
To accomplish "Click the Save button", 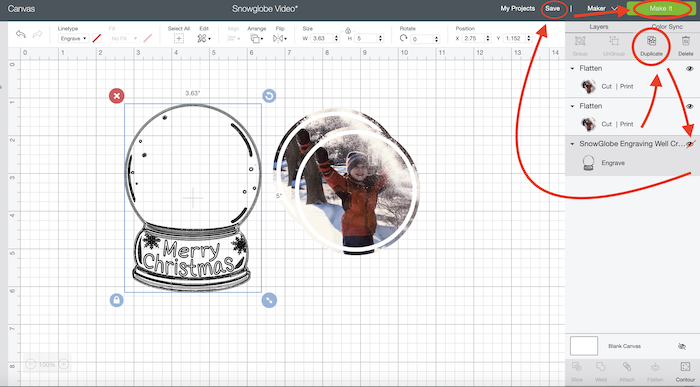I will (552, 8).
